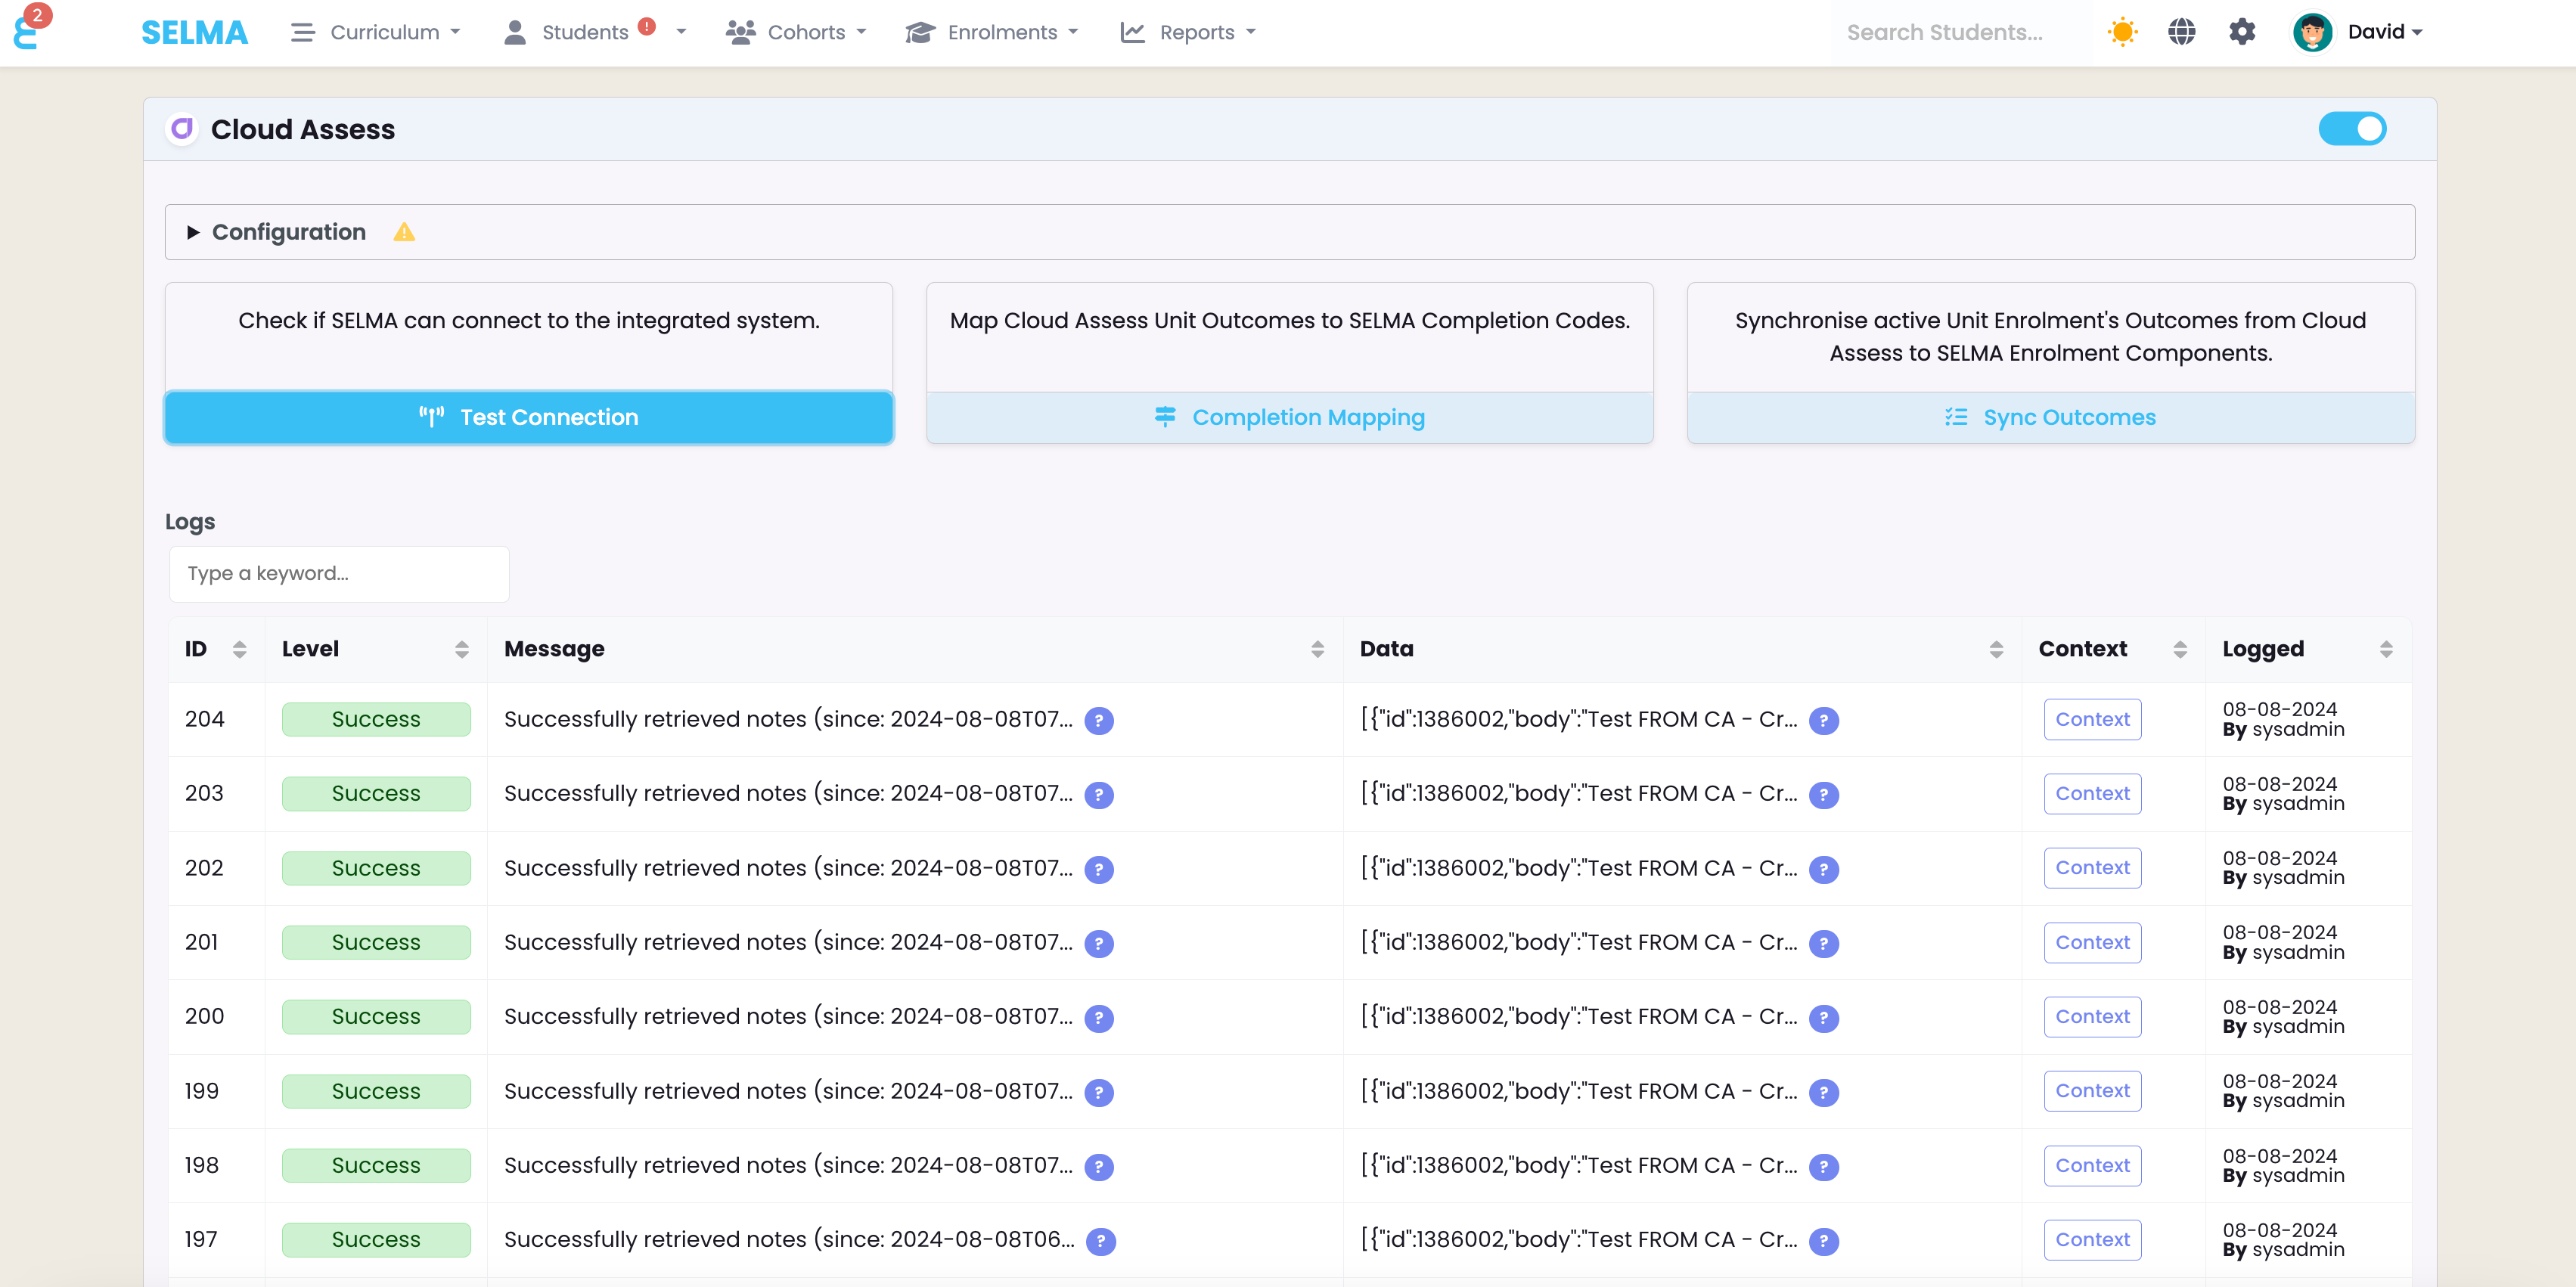Open Context for log 198
The height and width of the screenshot is (1287, 2576).
tap(2092, 1165)
